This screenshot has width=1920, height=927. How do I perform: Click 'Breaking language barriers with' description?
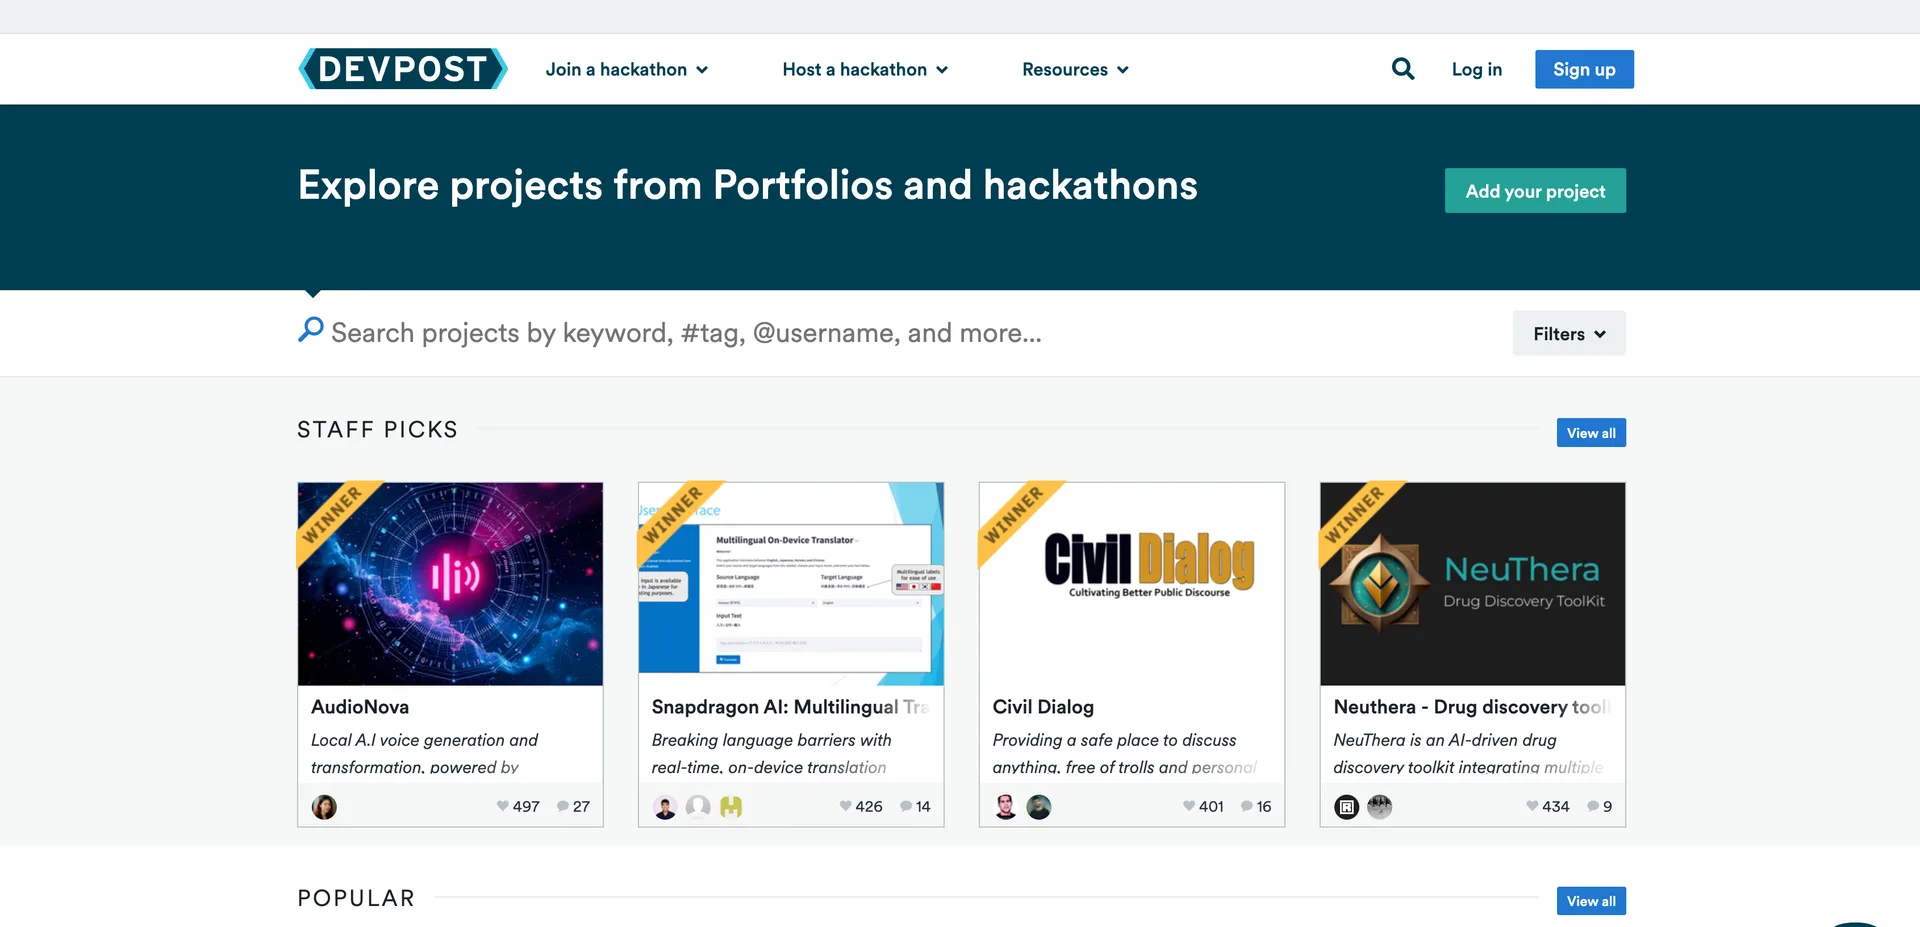(x=771, y=740)
